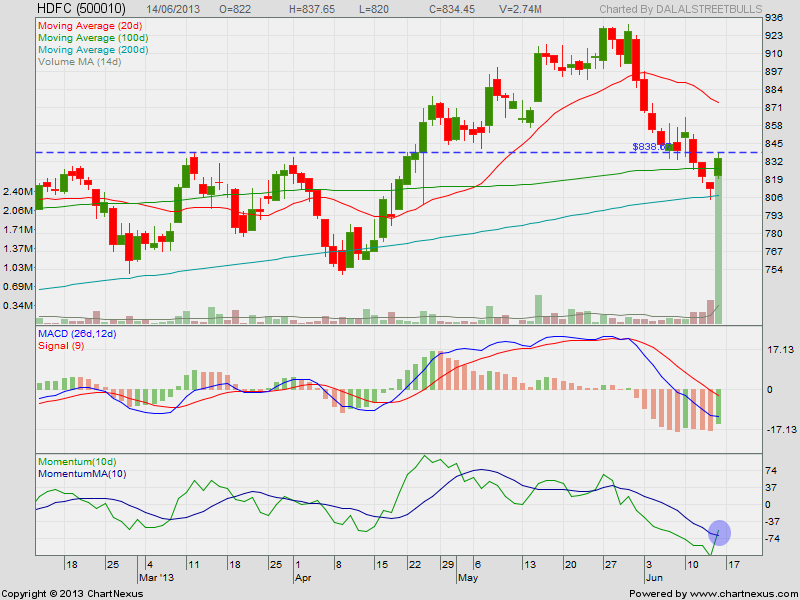Screen dimensions: 800x600
Task: Click the Copyright © 2013 ChartNexus text
Action: [x=72, y=594]
